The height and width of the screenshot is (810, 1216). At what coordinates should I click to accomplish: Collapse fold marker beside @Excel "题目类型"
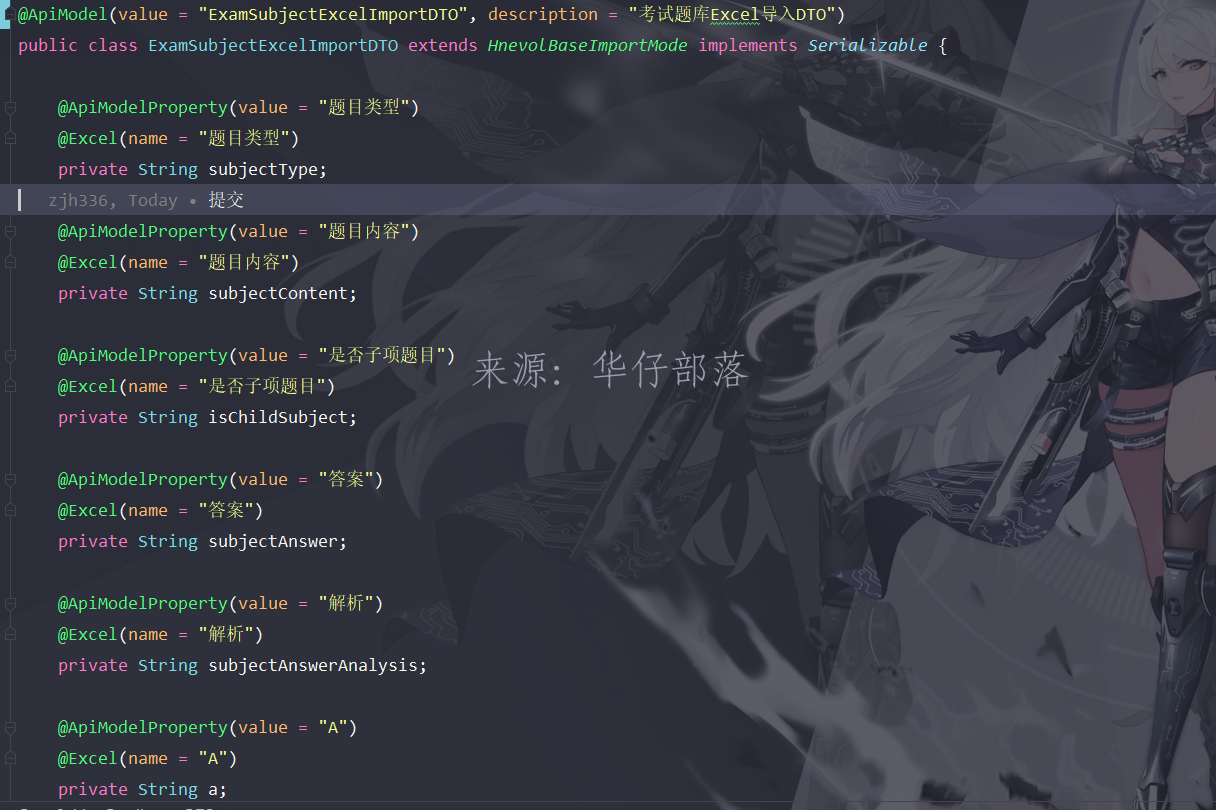pyautogui.click(x=10, y=139)
